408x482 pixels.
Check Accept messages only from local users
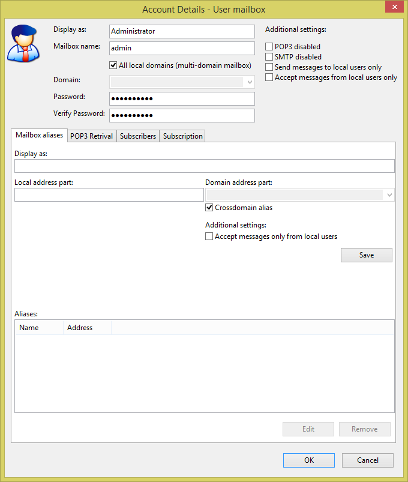pyautogui.click(x=209, y=236)
